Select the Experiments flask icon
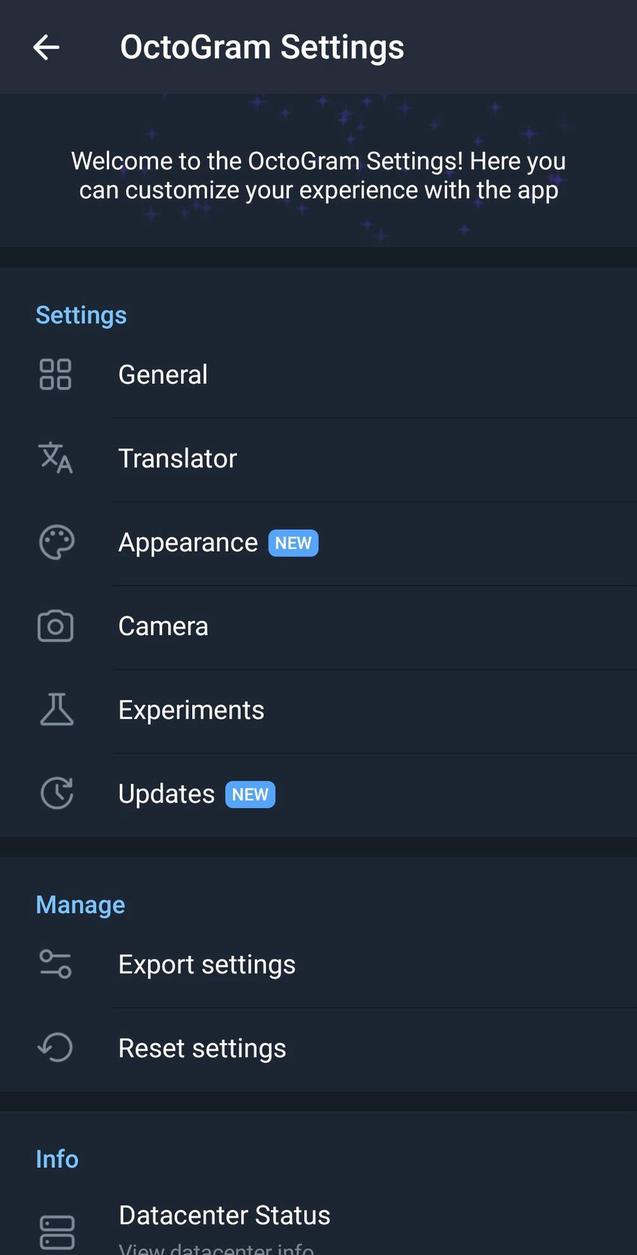637x1255 pixels. (x=57, y=709)
